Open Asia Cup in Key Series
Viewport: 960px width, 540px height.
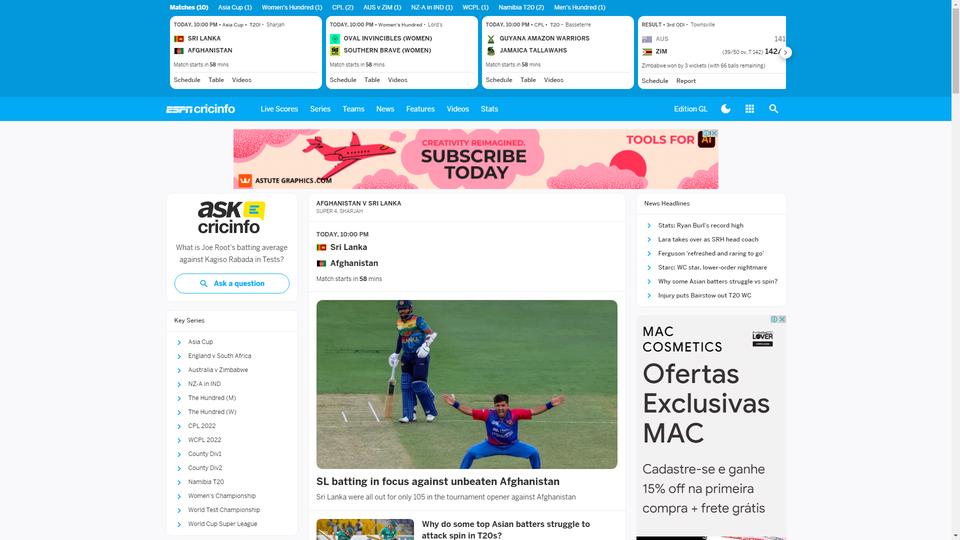(201, 342)
